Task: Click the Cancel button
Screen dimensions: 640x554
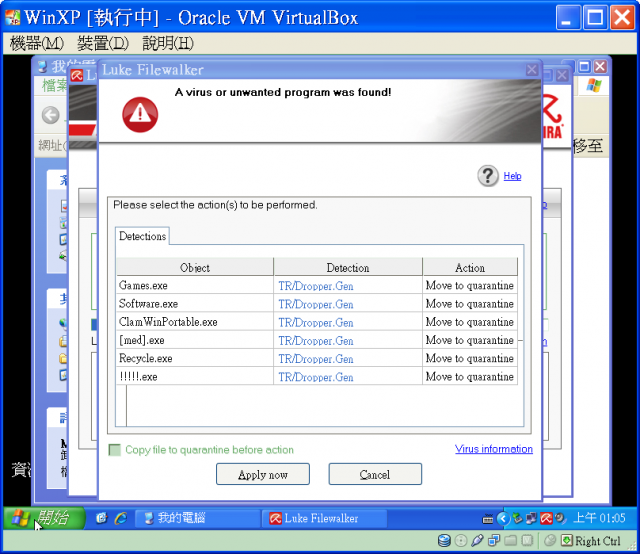Action: 375,474
